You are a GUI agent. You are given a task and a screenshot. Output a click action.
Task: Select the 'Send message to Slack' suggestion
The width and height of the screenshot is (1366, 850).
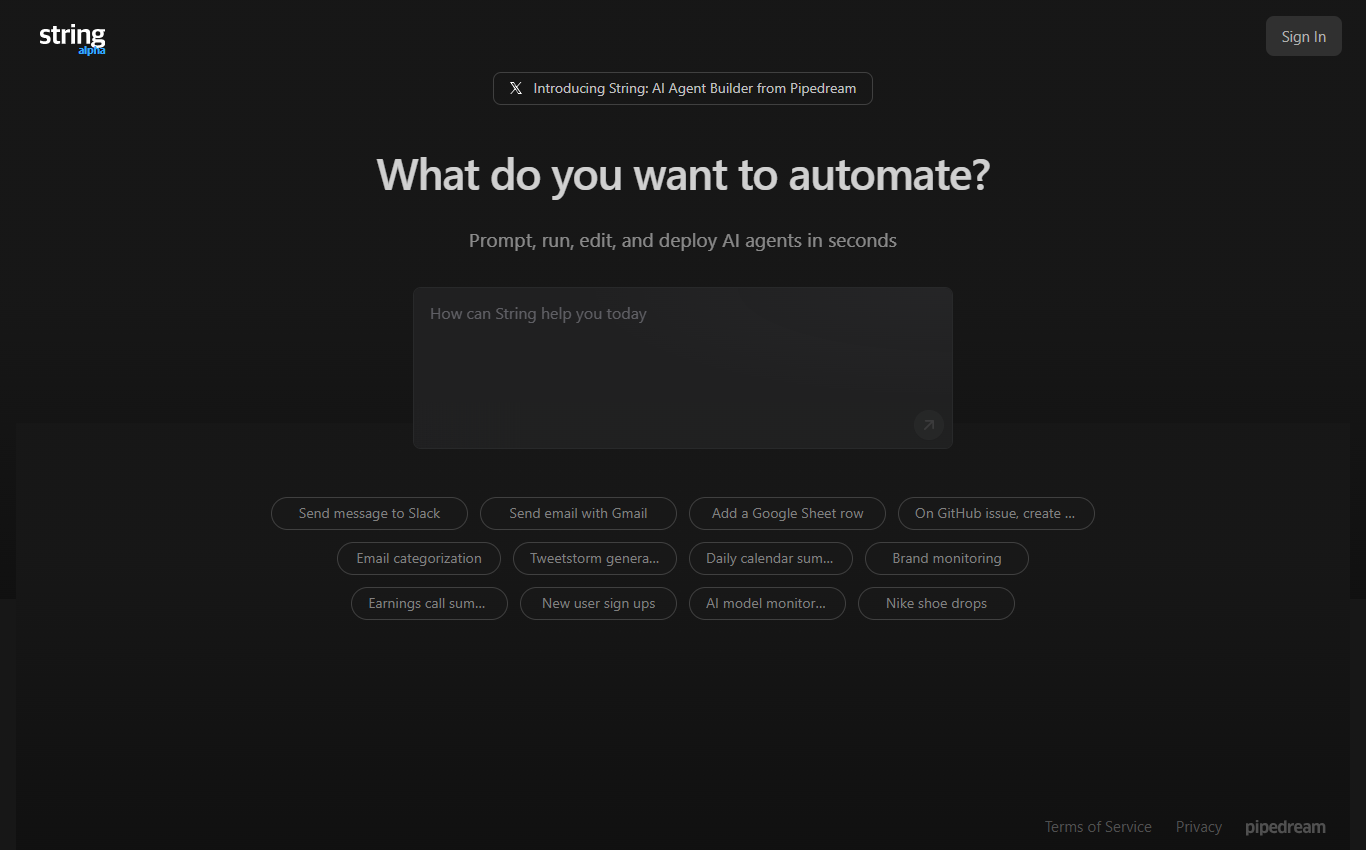tap(370, 513)
